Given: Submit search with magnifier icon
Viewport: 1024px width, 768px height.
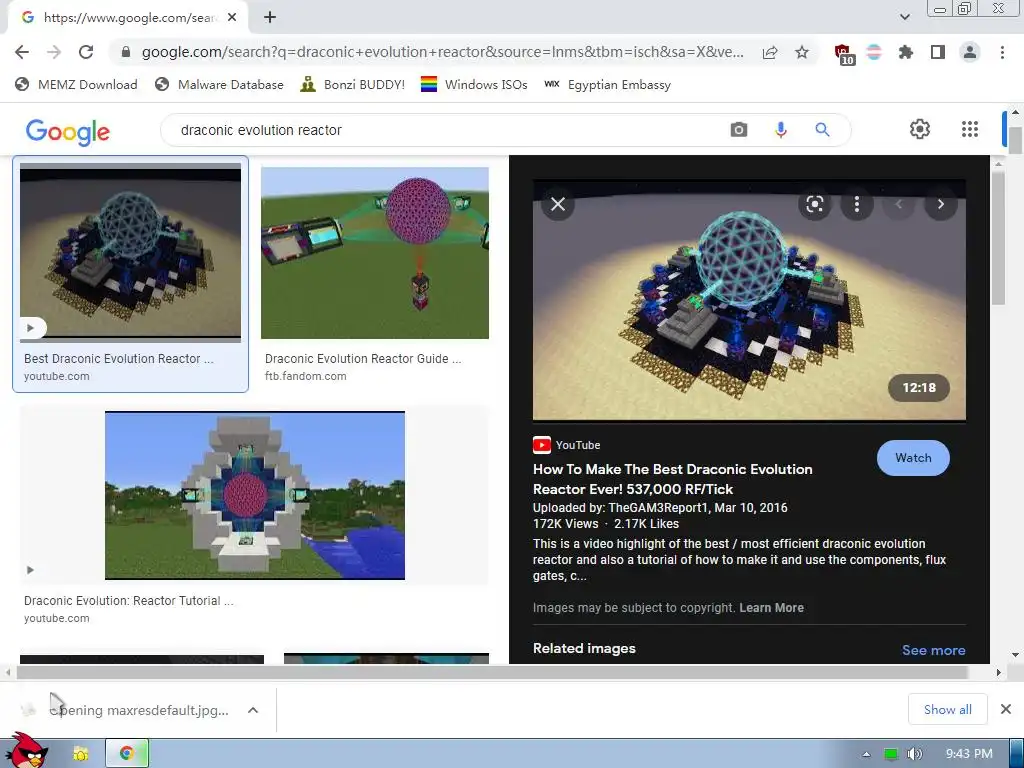Looking at the screenshot, I should click(822, 129).
